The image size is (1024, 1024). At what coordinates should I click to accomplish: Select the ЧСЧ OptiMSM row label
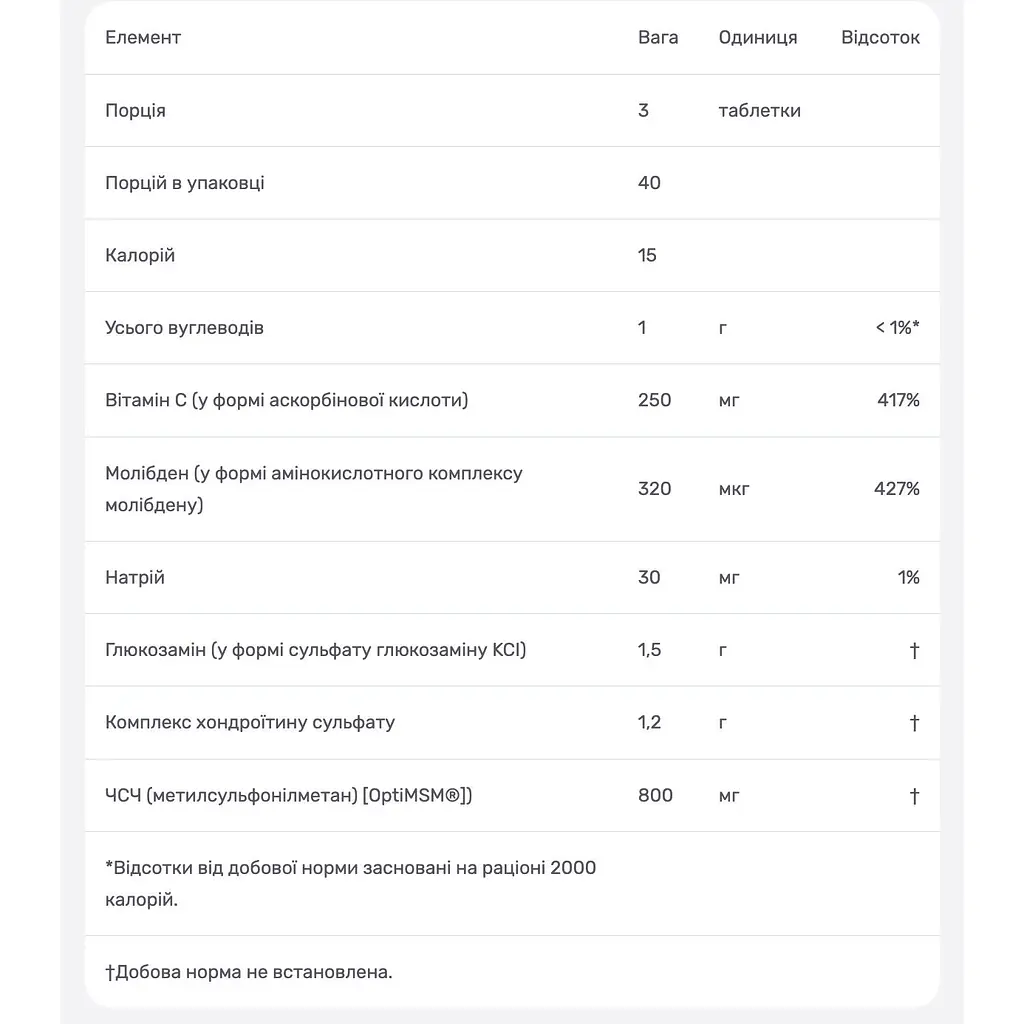click(x=289, y=795)
